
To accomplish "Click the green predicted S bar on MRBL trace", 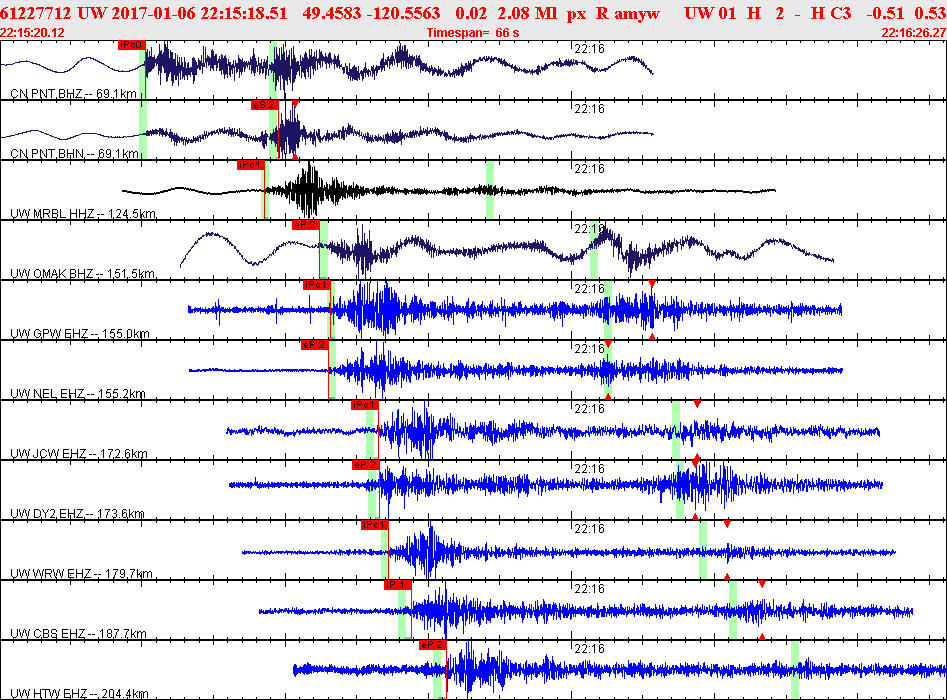I will click(x=490, y=190).
